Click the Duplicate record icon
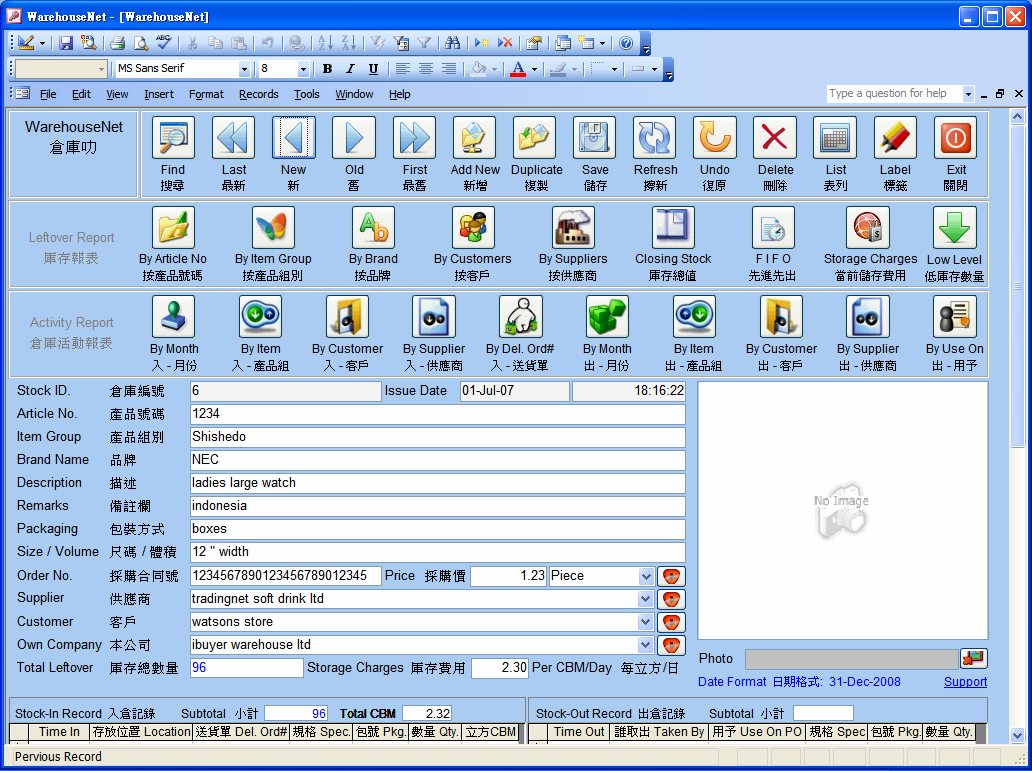This screenshot has height=771, width=1032. 535,138
